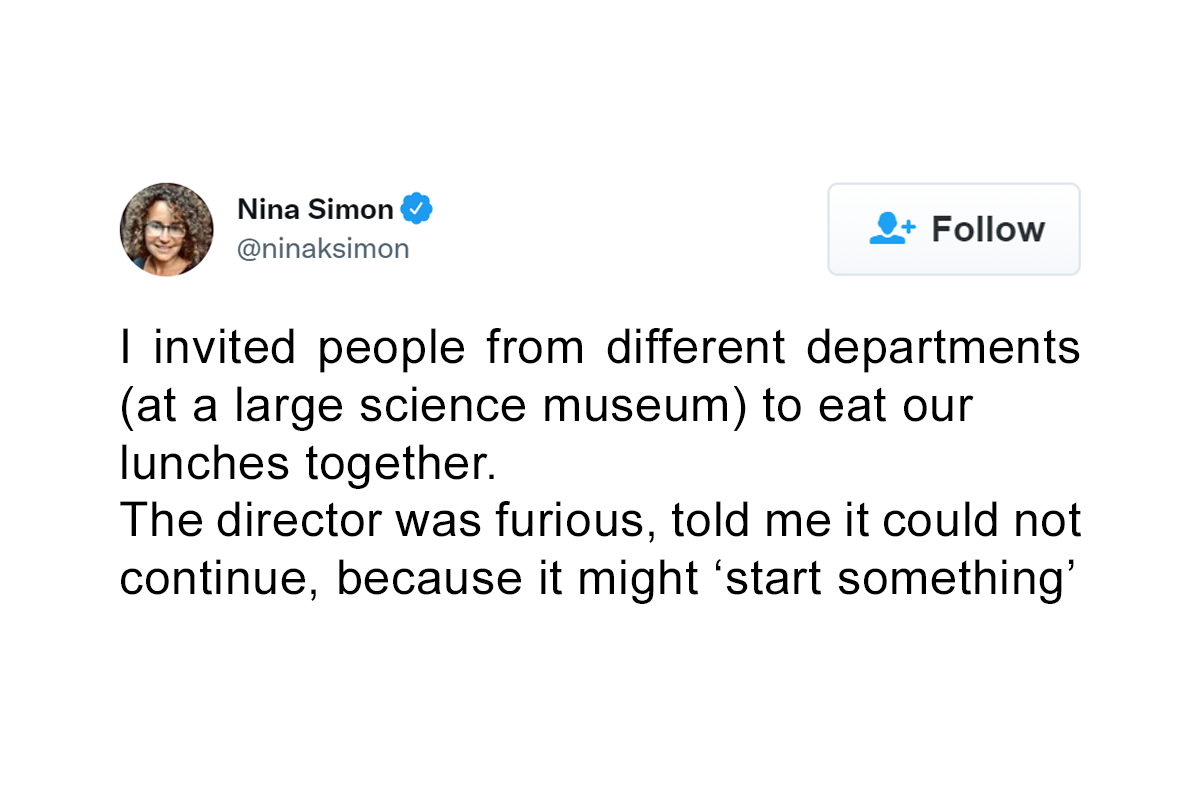This screenshot has width=1200, height=800.
Task: Click the add-person icon in Follow button
Action: tap(891, 229)
